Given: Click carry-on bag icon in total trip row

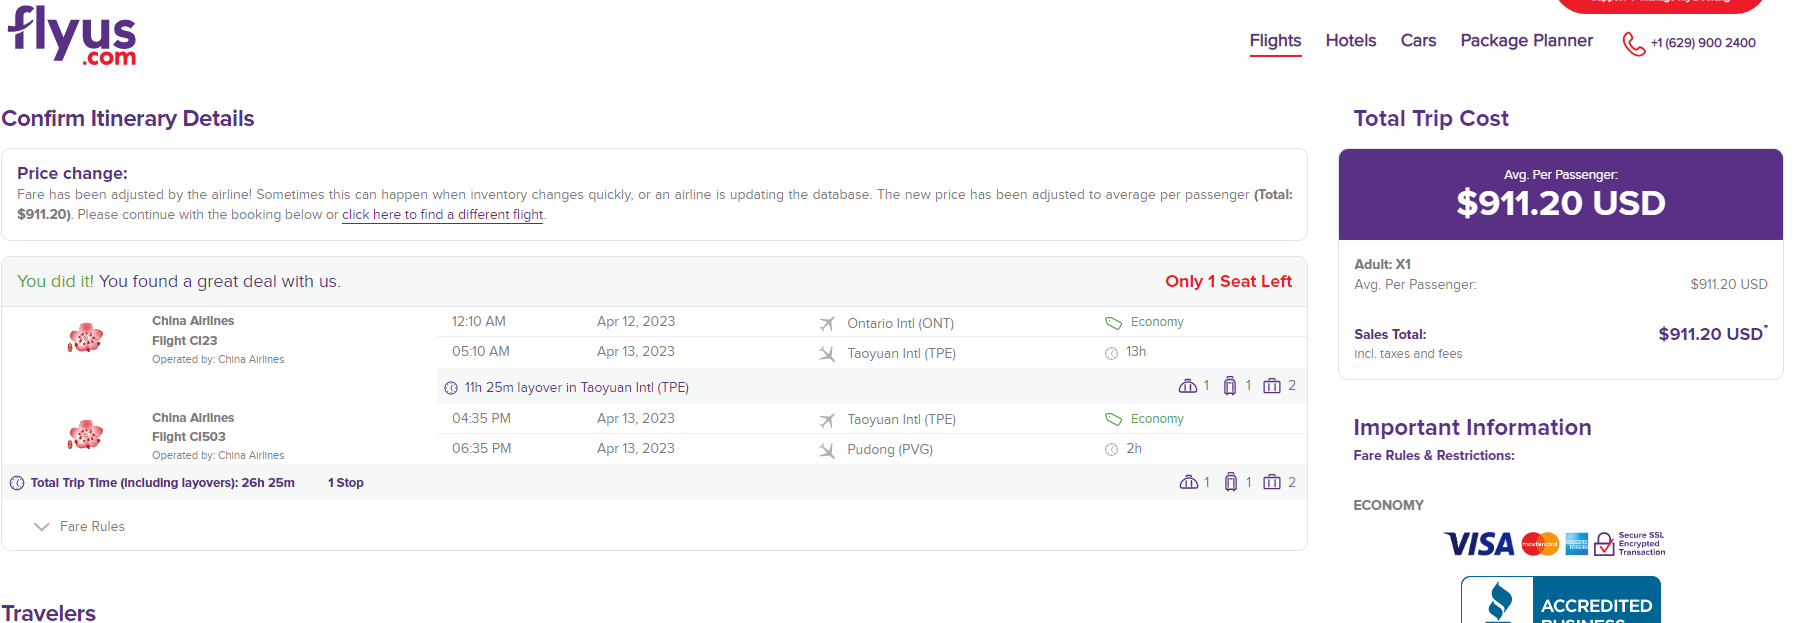Looking at the screenshot, I should pos(1230,482).
